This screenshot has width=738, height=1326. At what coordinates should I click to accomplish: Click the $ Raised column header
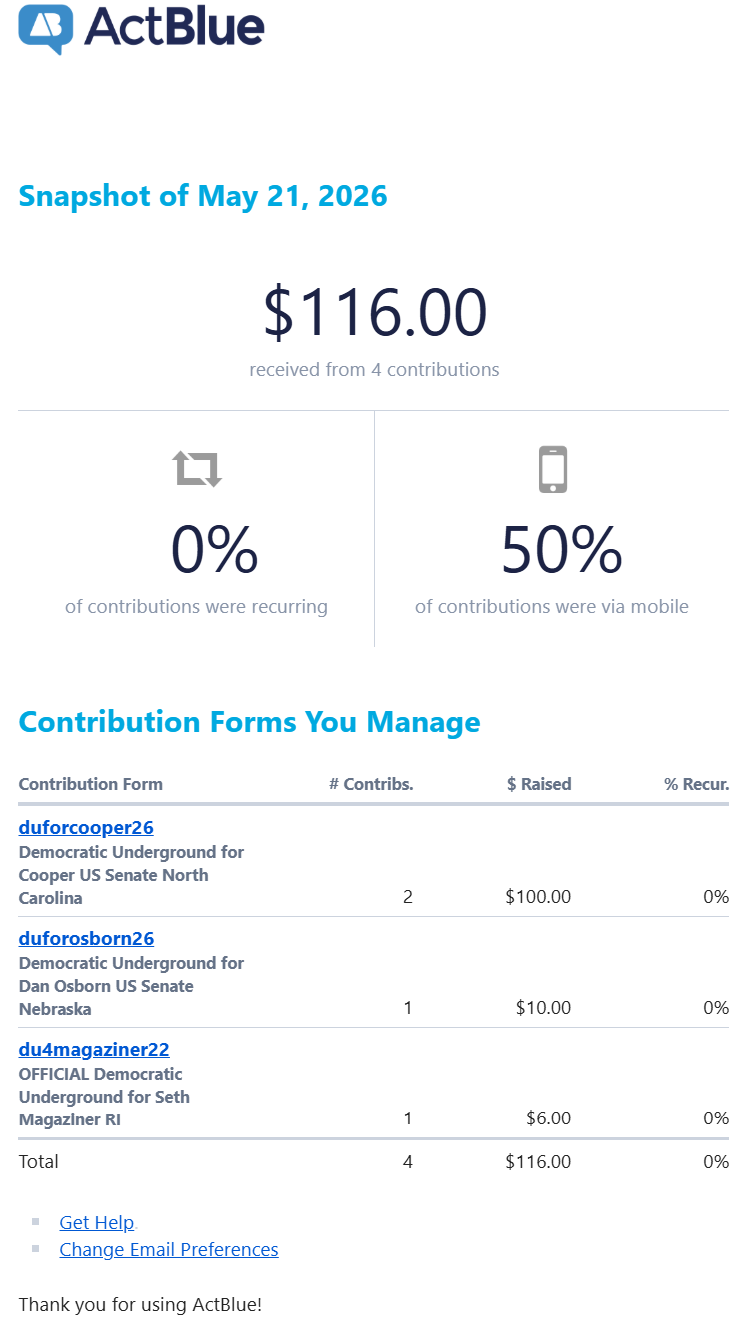[539, 784]
